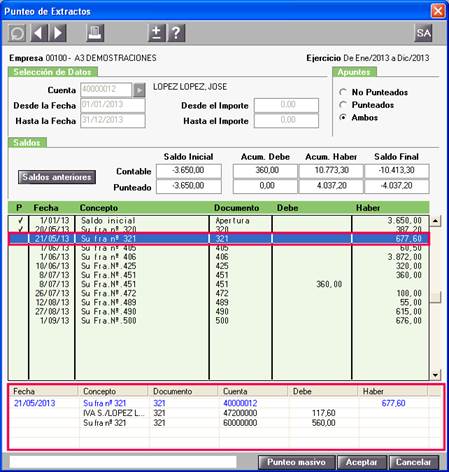The image size is (449, 472).
Task: Toggle the check mark on Su fra nº 320 row
Action: pos(20,229)
